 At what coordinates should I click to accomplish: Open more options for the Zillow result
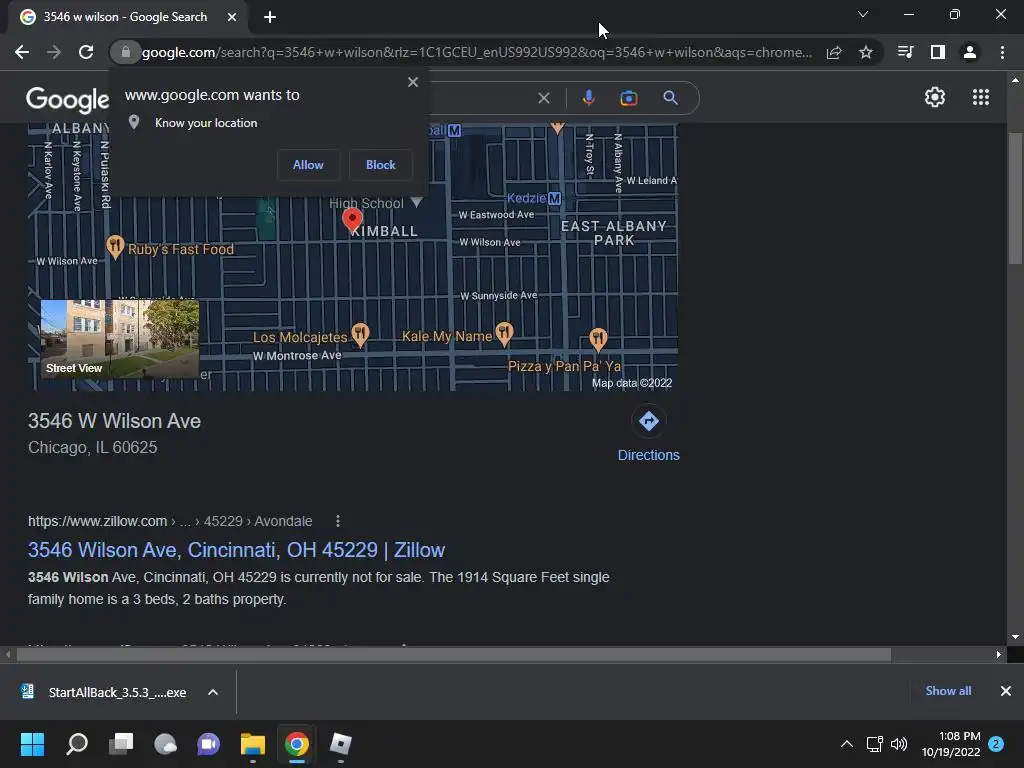click(x=338, y=521)
